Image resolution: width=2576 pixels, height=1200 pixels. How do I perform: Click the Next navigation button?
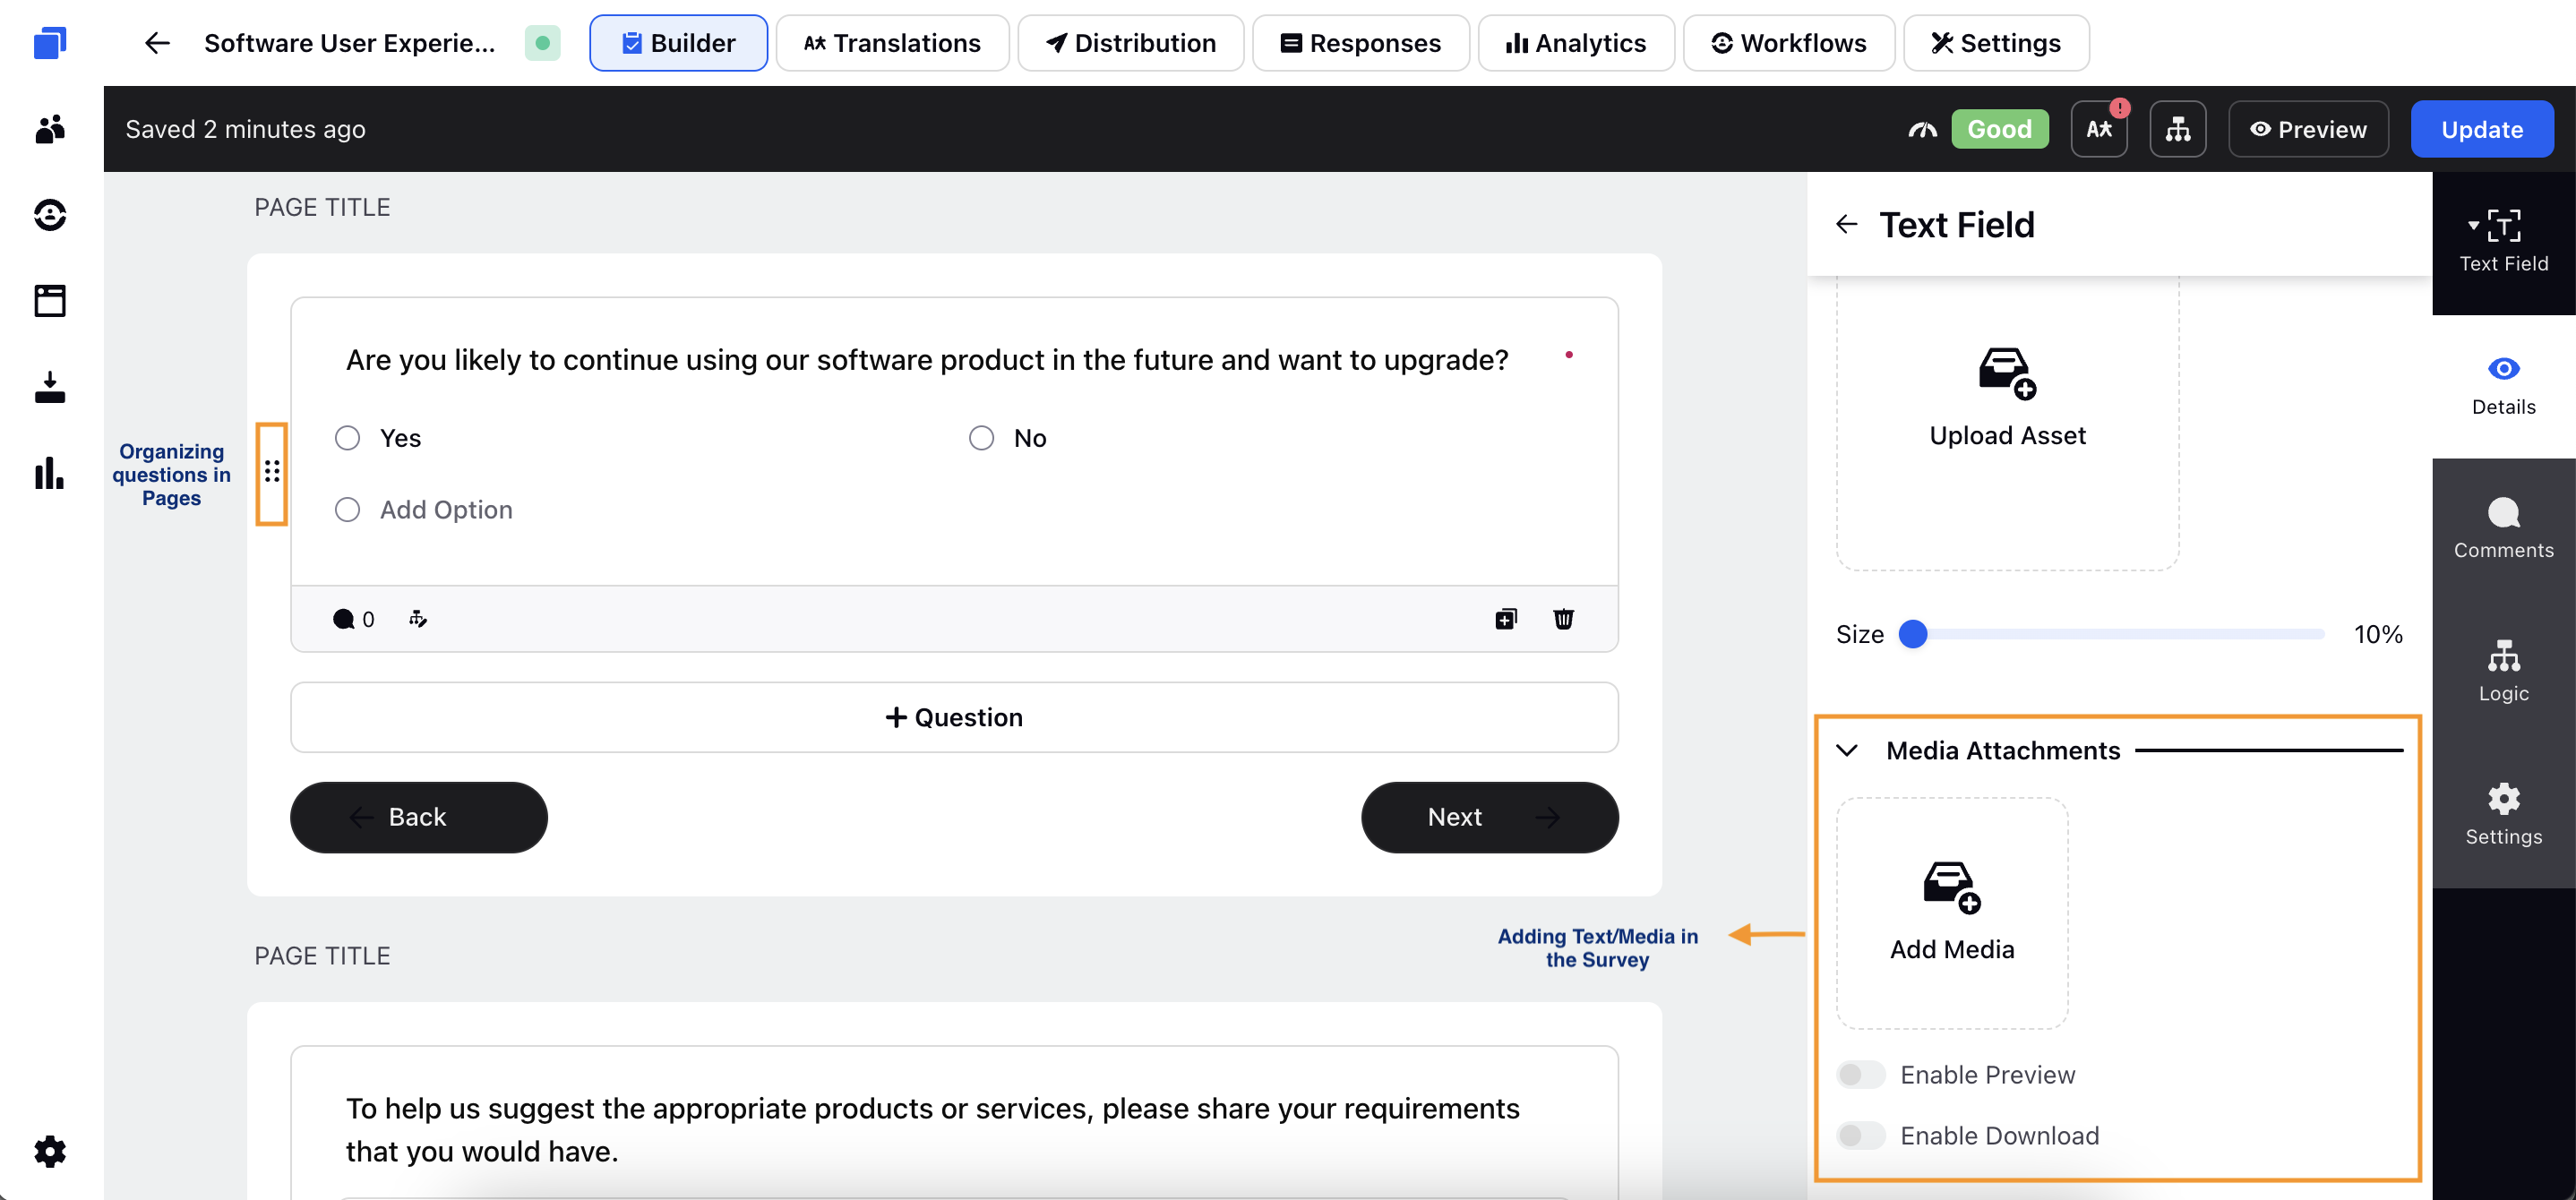click(1490, 817)
